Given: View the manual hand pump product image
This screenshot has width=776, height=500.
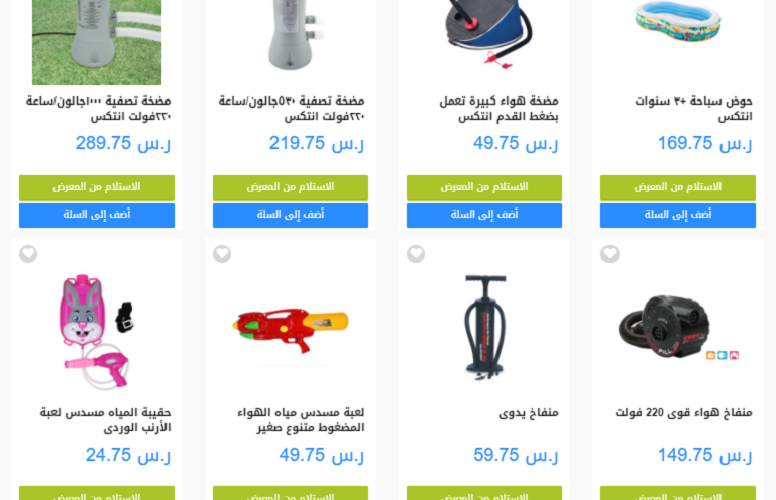Looking at the screenshot, I should tap(485, 327).
